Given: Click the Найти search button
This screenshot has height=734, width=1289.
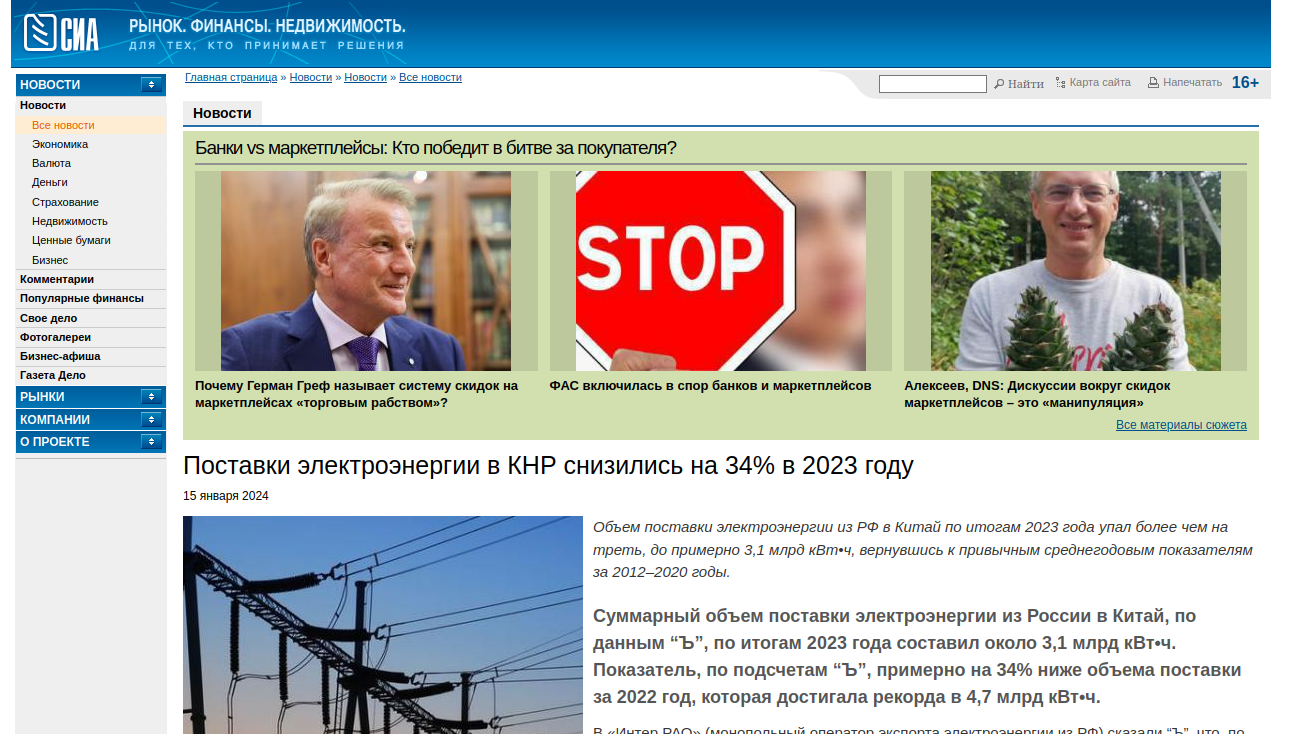Looking at the screenshot, I should click(x=1026, y=84).
